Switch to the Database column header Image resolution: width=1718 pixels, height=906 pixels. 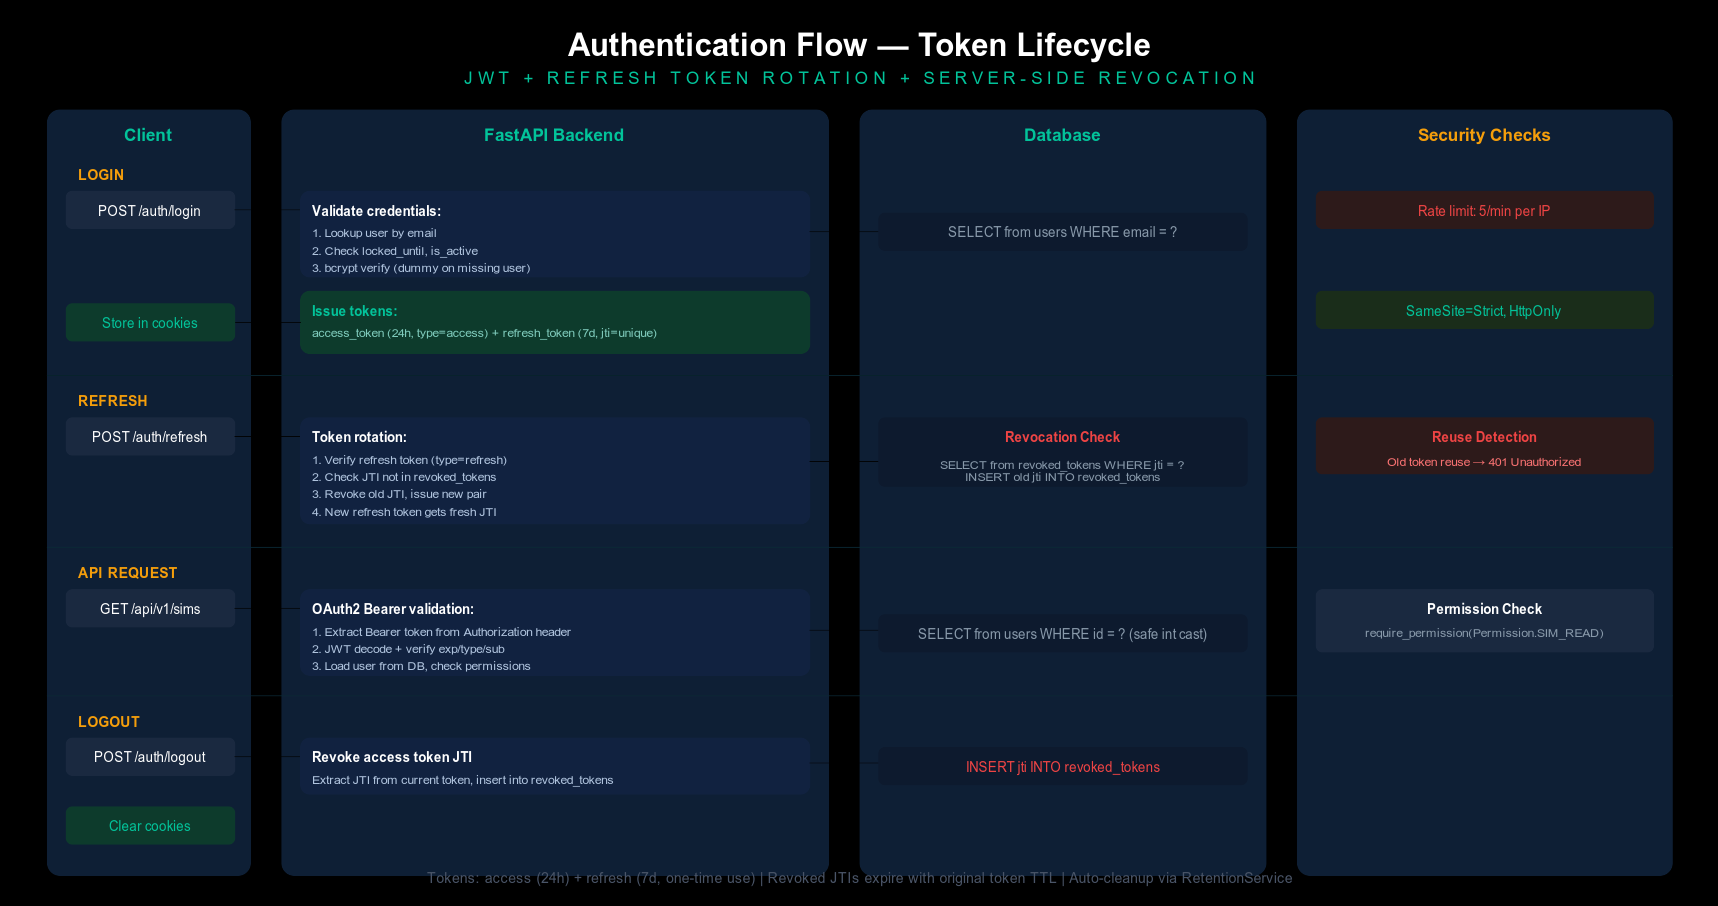(x=1062, y=134)
